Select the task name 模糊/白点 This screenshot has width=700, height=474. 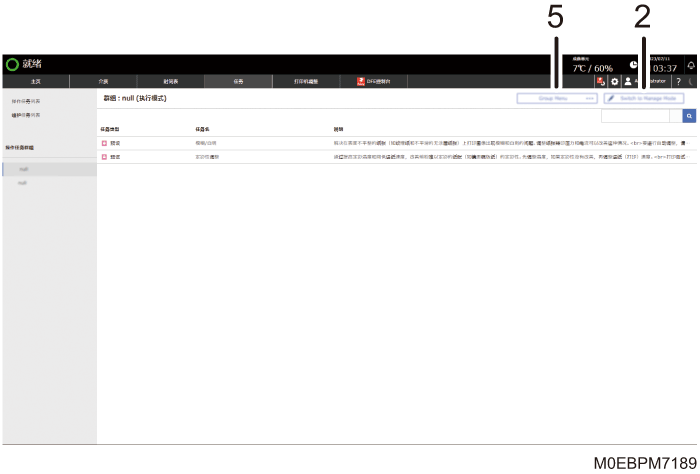coord(206,143)
